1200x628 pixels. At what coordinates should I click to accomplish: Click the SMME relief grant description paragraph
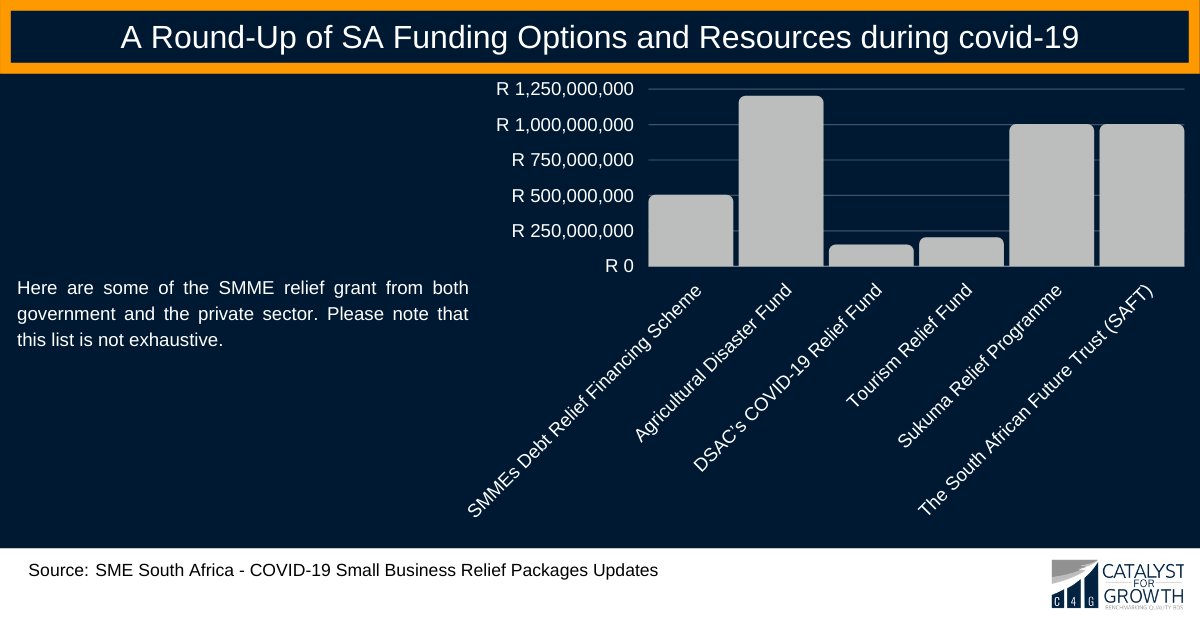pos(242,313)
